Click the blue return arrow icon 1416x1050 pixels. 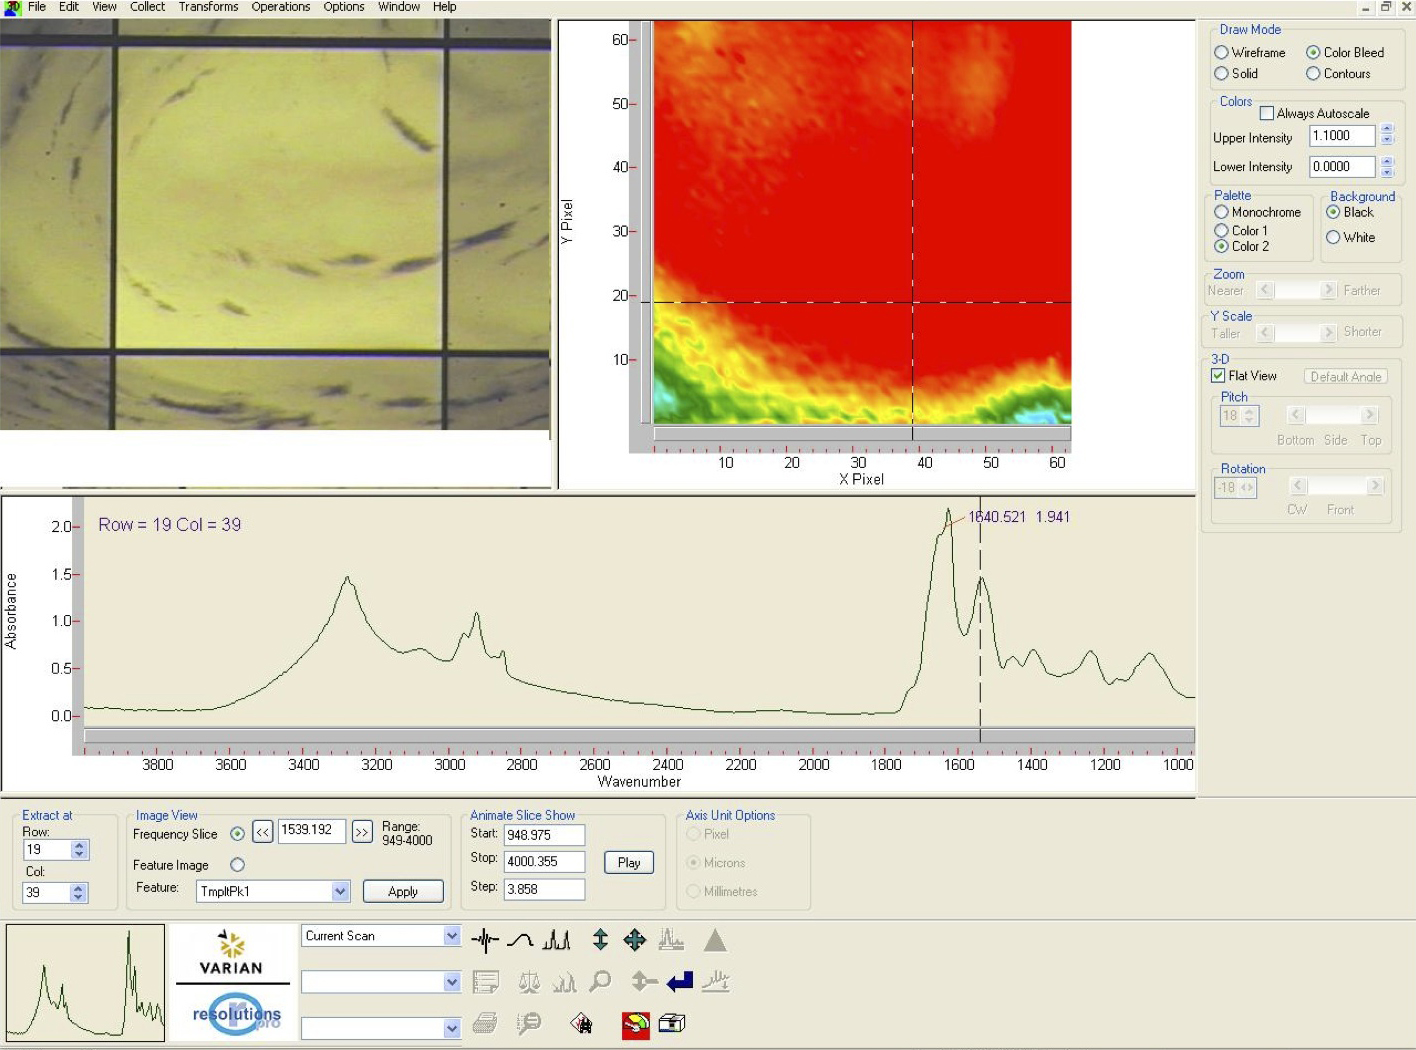680,982
